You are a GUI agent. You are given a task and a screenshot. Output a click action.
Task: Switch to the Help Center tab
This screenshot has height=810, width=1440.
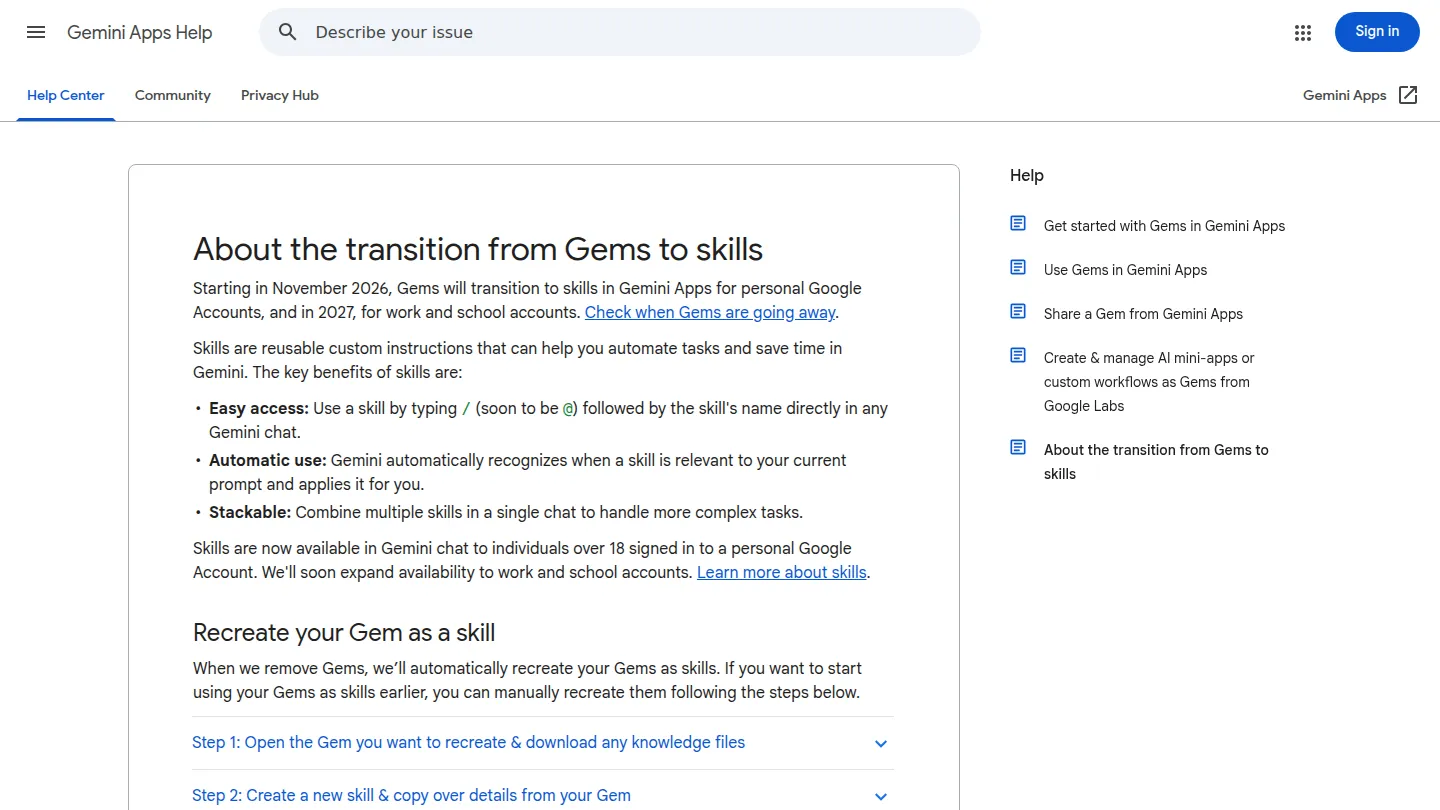click(x=66, y=96)
